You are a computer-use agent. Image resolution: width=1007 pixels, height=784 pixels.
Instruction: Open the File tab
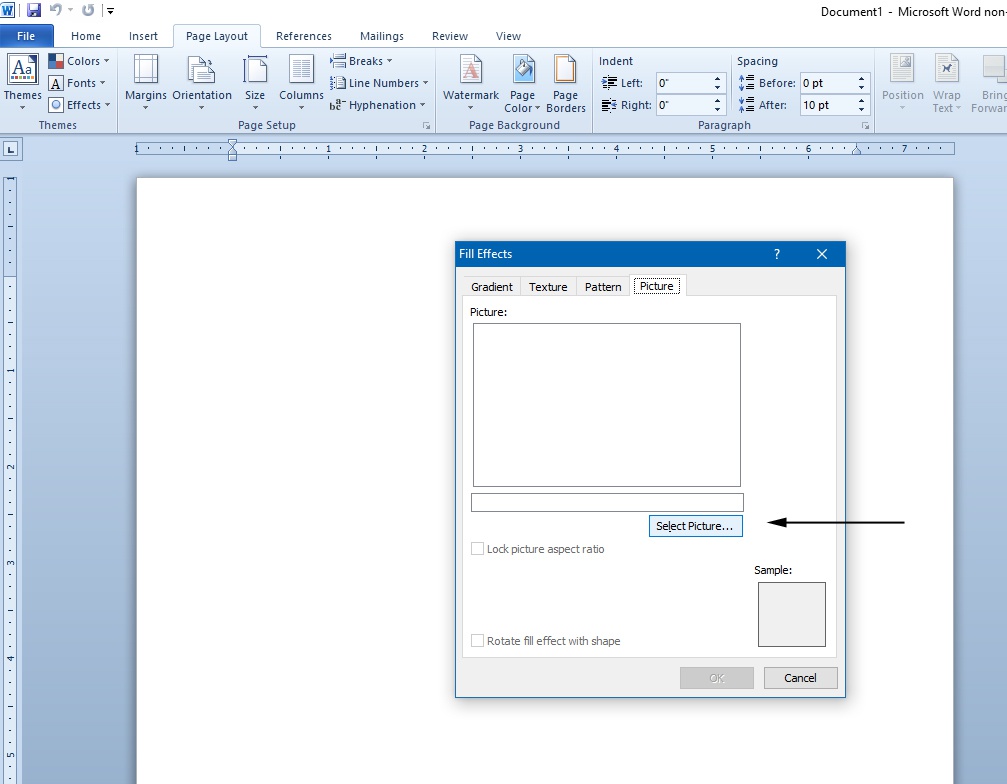(26, 36)
